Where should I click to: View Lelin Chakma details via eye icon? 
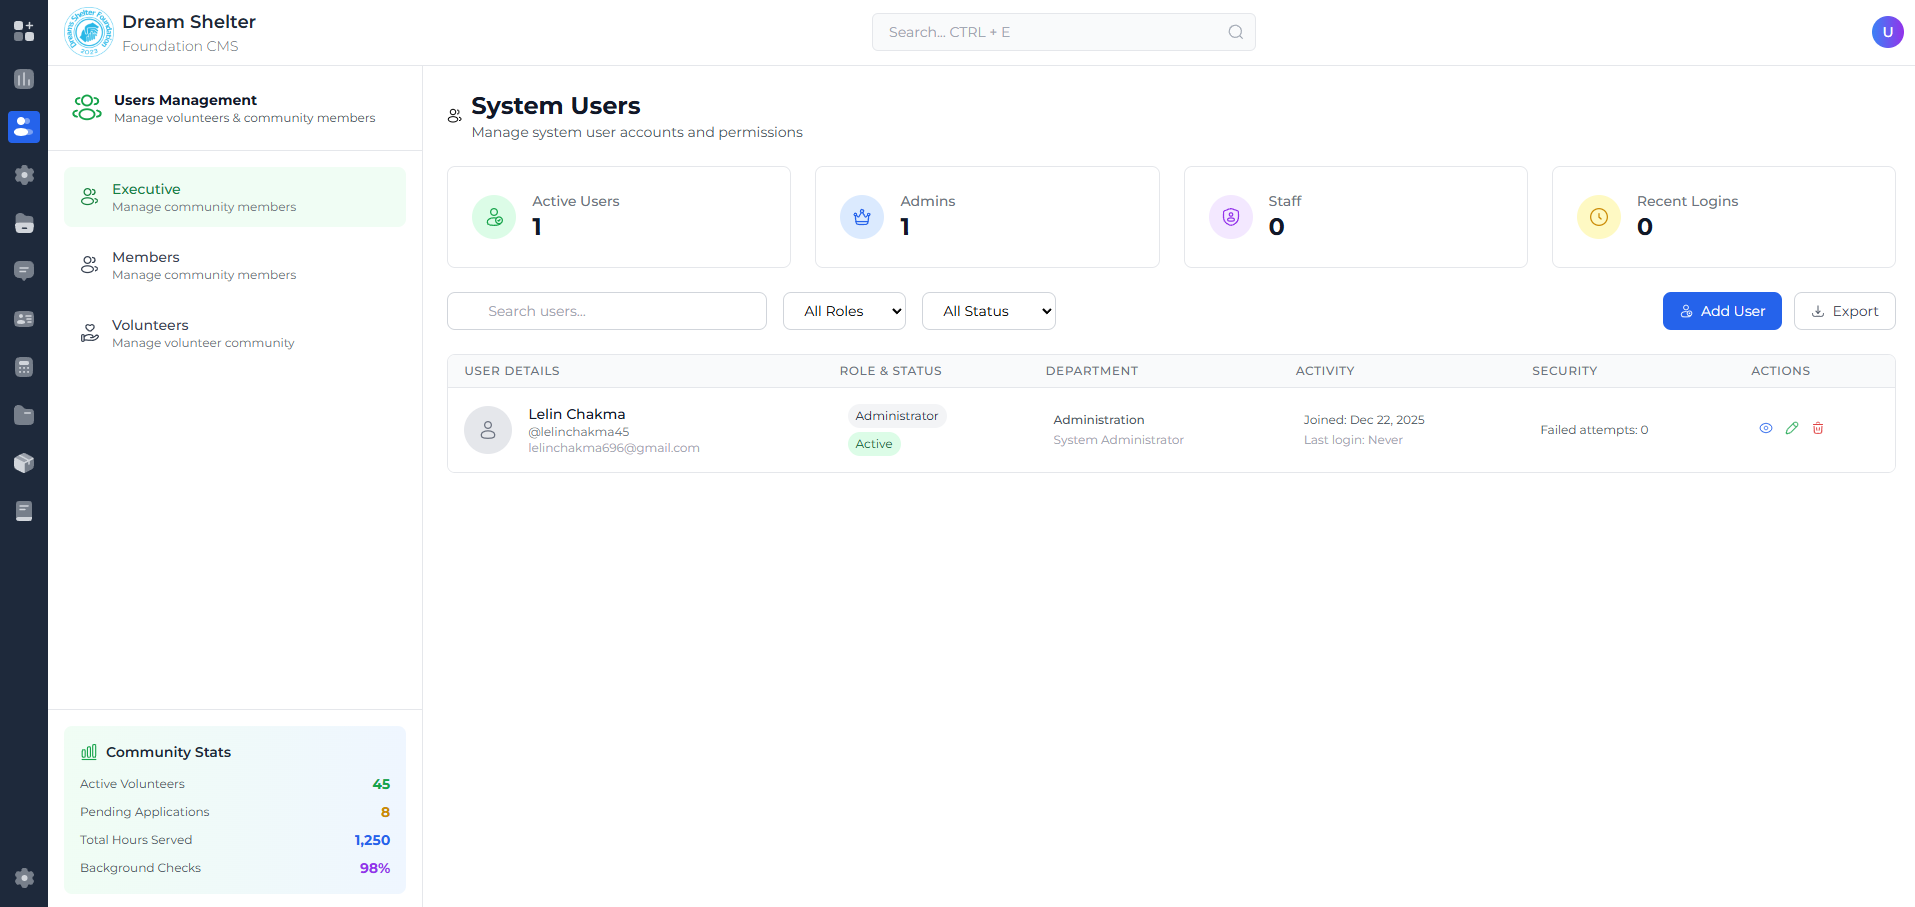pyautogui.click(x=1766, y=428)
